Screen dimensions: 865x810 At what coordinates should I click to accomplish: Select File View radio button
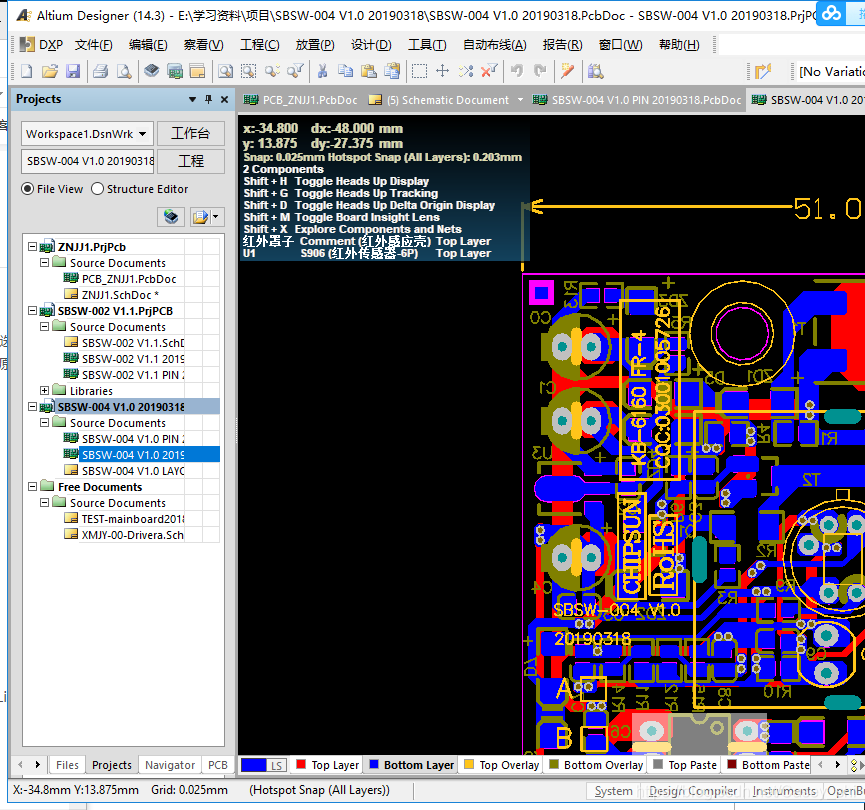coord(28,189)
